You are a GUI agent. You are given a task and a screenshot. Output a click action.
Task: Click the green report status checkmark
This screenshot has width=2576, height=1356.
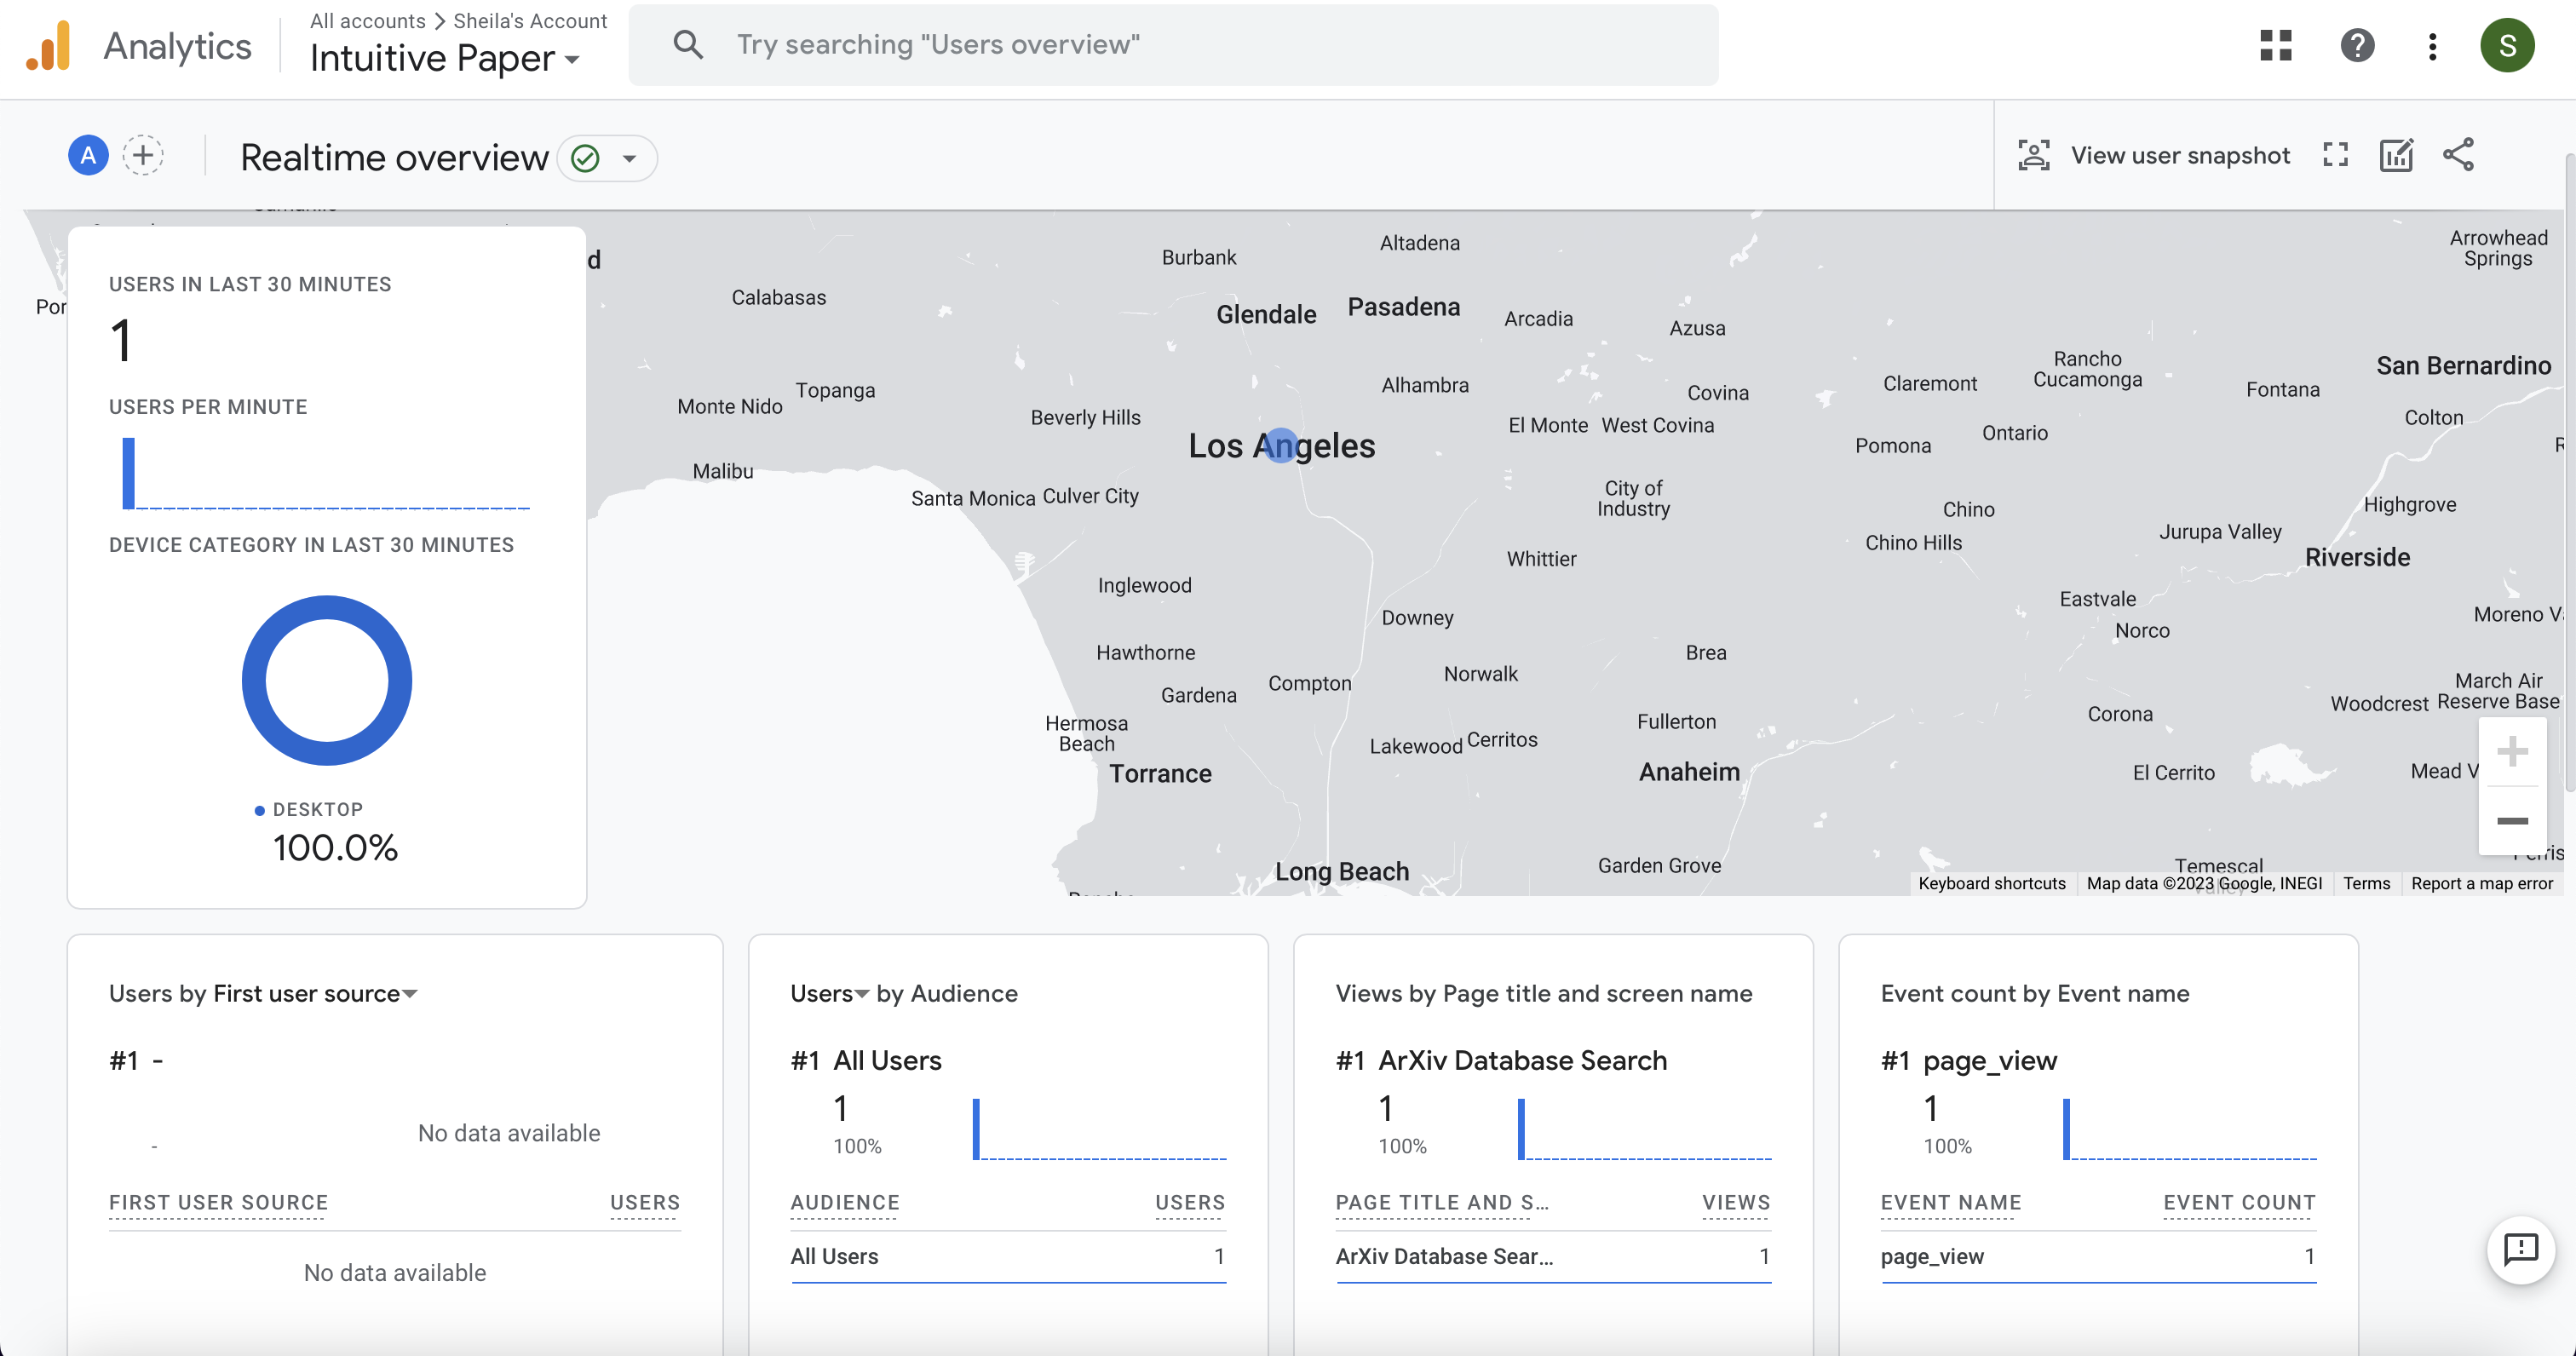(585, 158)
